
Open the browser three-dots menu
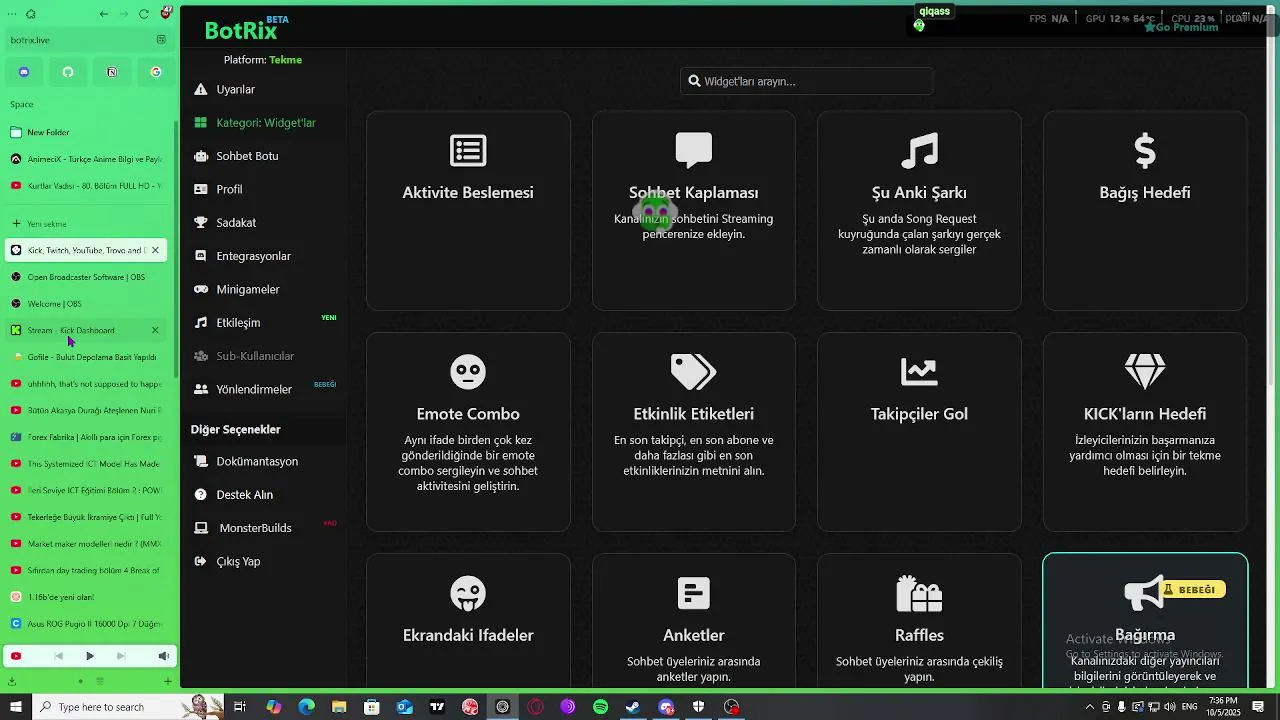click(11, 14)
